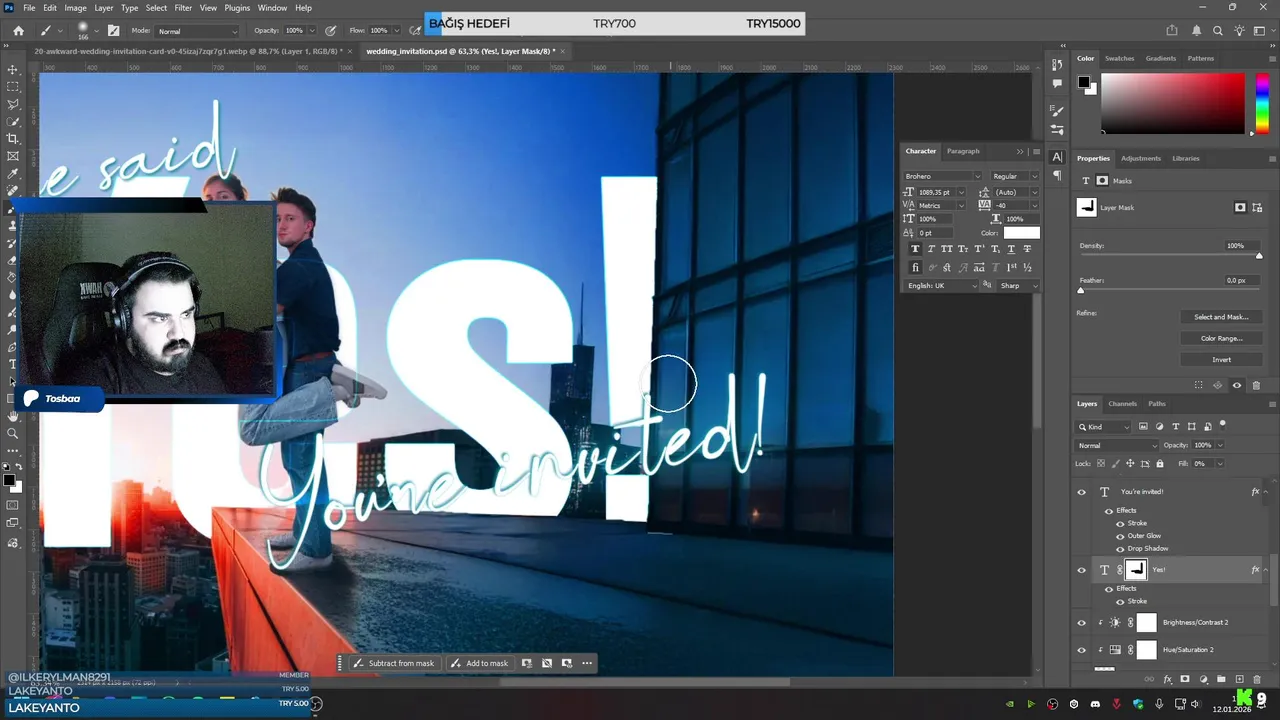This screenshot has height=720, width=1280.
Task: Click Subtract from mask button
Action: (393, 663)
